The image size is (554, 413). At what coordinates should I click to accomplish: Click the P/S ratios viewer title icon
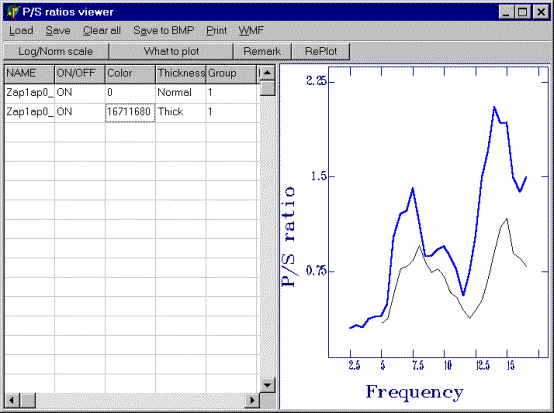[x=12, y=12]
